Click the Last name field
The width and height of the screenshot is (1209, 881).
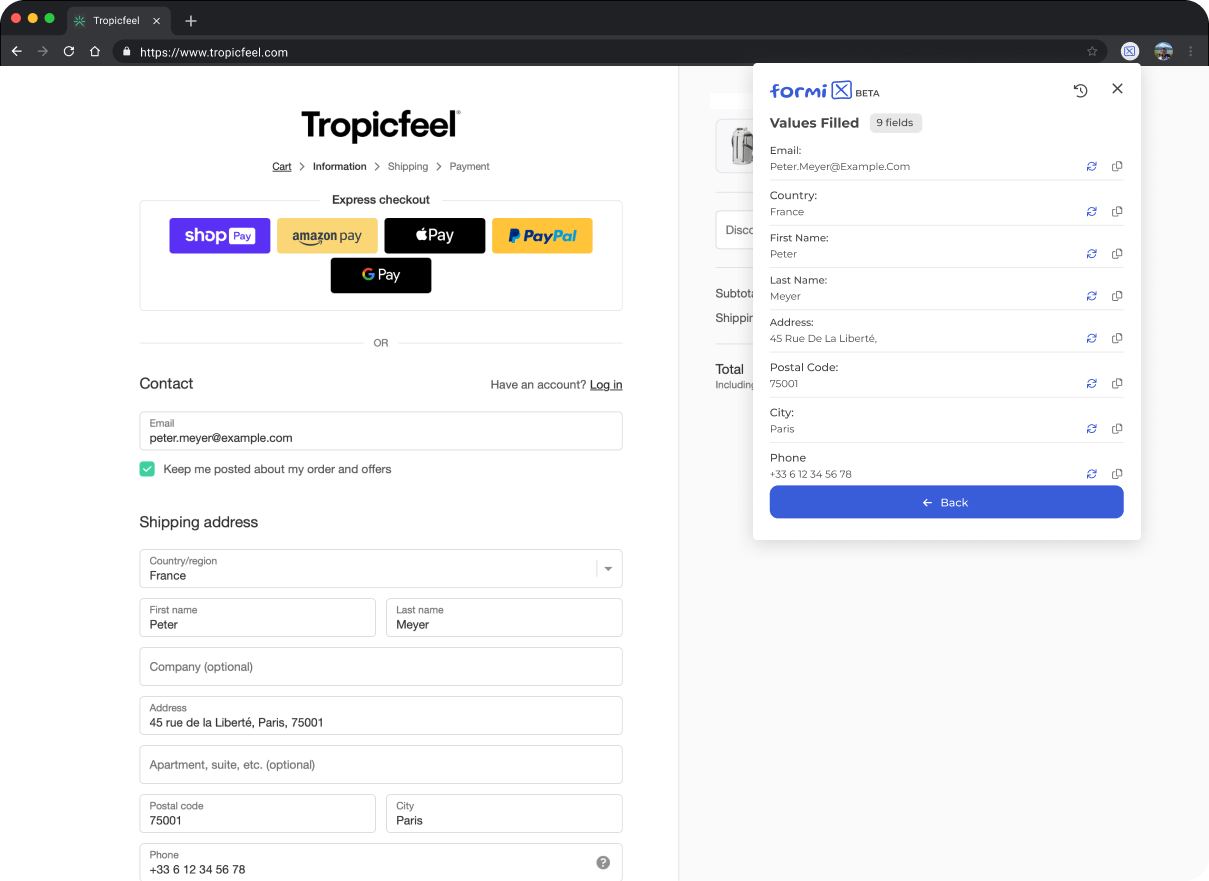click(x=504, y=618)
